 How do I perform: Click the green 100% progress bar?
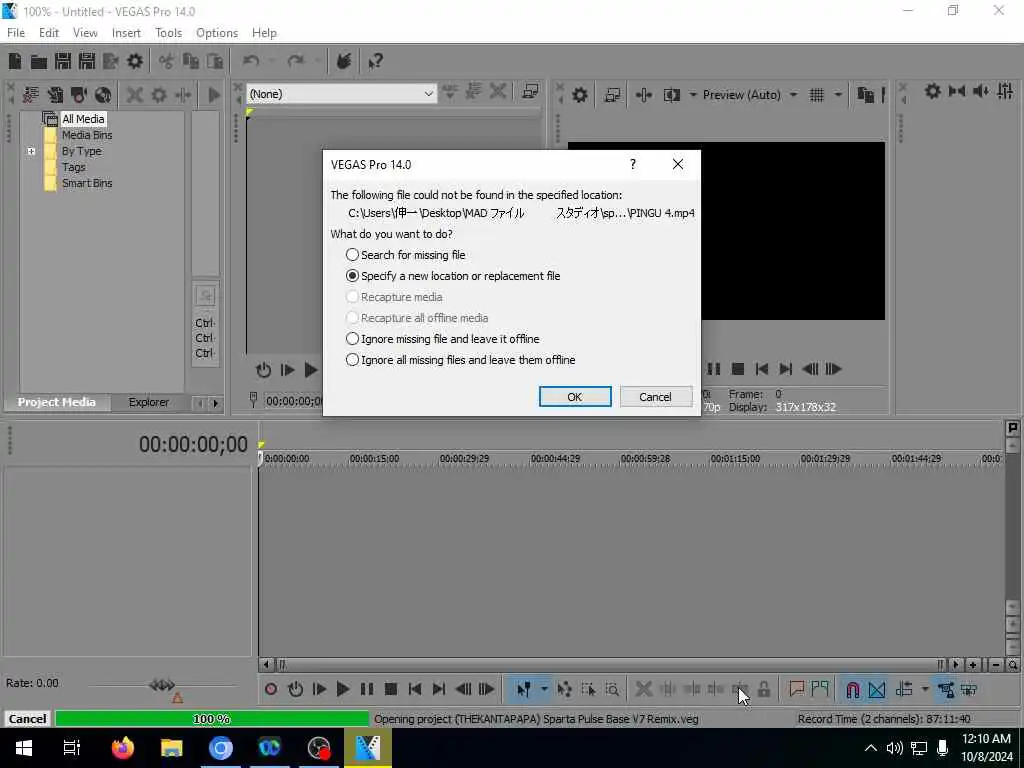(212, 718)
